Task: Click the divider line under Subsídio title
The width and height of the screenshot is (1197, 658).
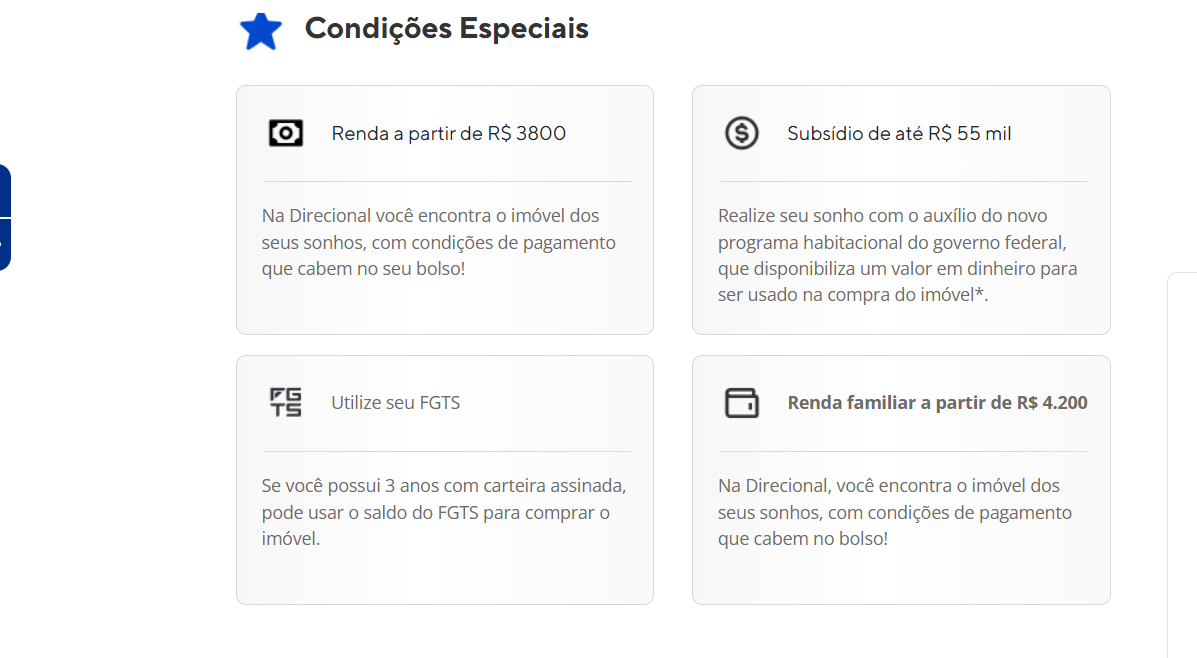Action: pos(901,181)
